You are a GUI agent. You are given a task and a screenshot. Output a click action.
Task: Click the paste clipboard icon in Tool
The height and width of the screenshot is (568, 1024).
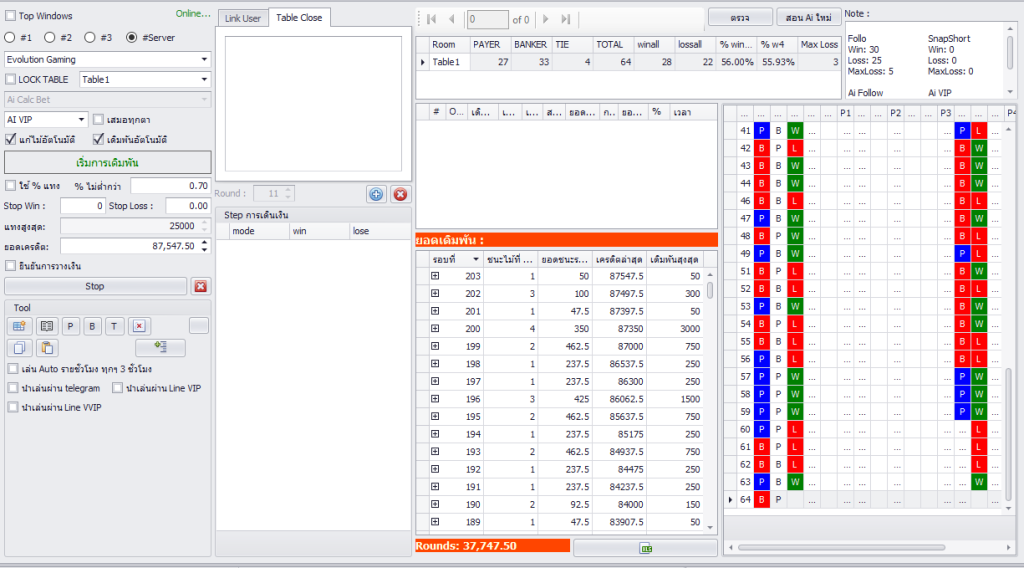pyautogui.click(x=46, y=348)
